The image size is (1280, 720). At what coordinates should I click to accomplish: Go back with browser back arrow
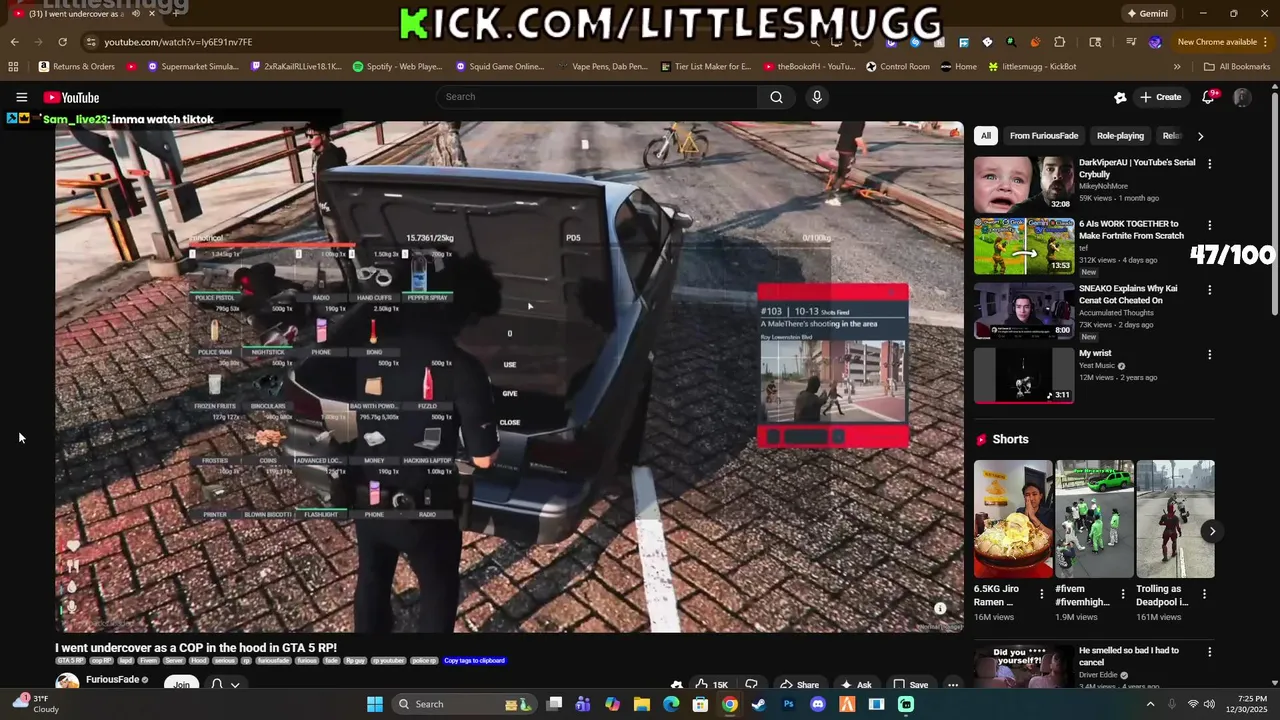(14, 42)
